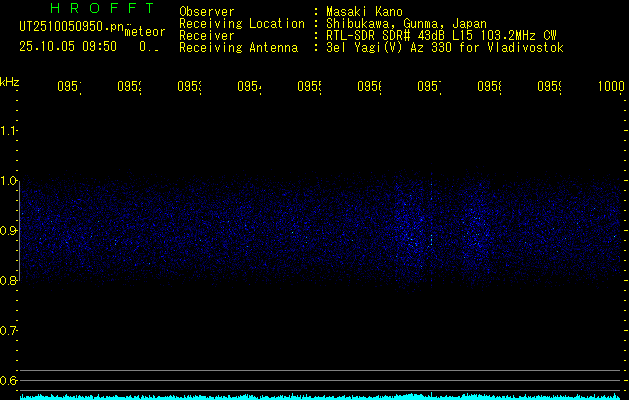Viewport: 629px width, 400px height.
Task: Click the 0.9 kHz frequency tick label
Action: click(x=8, y=230)
